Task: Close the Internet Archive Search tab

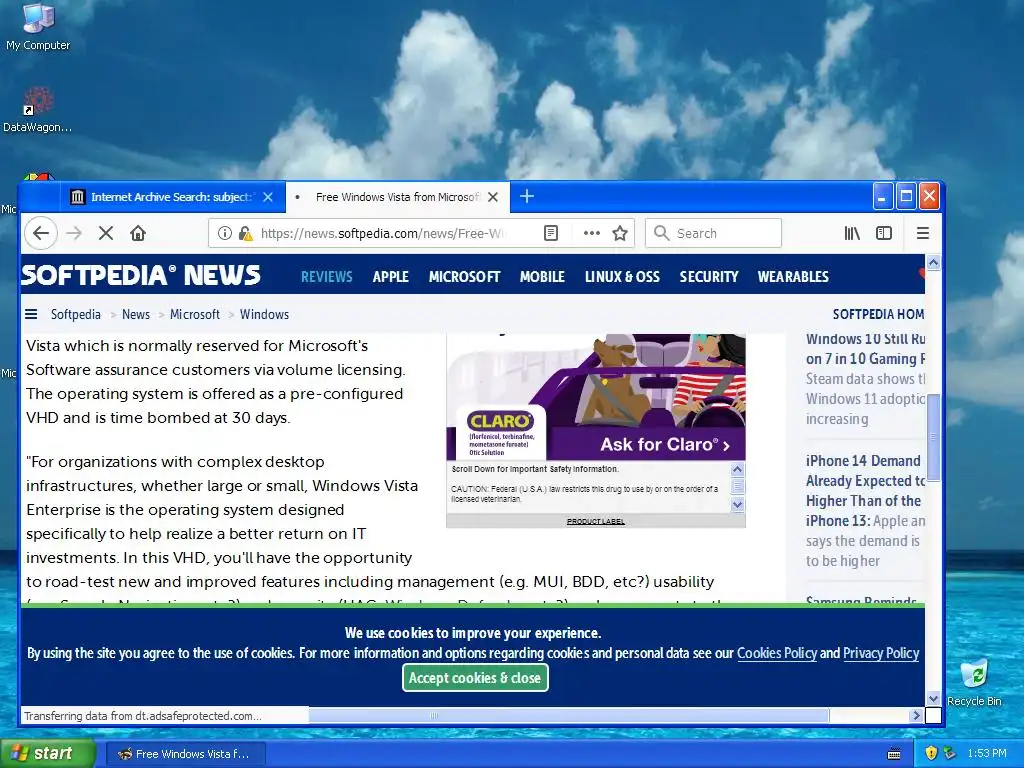Action: pyautogui.click(x=268, y=197)
